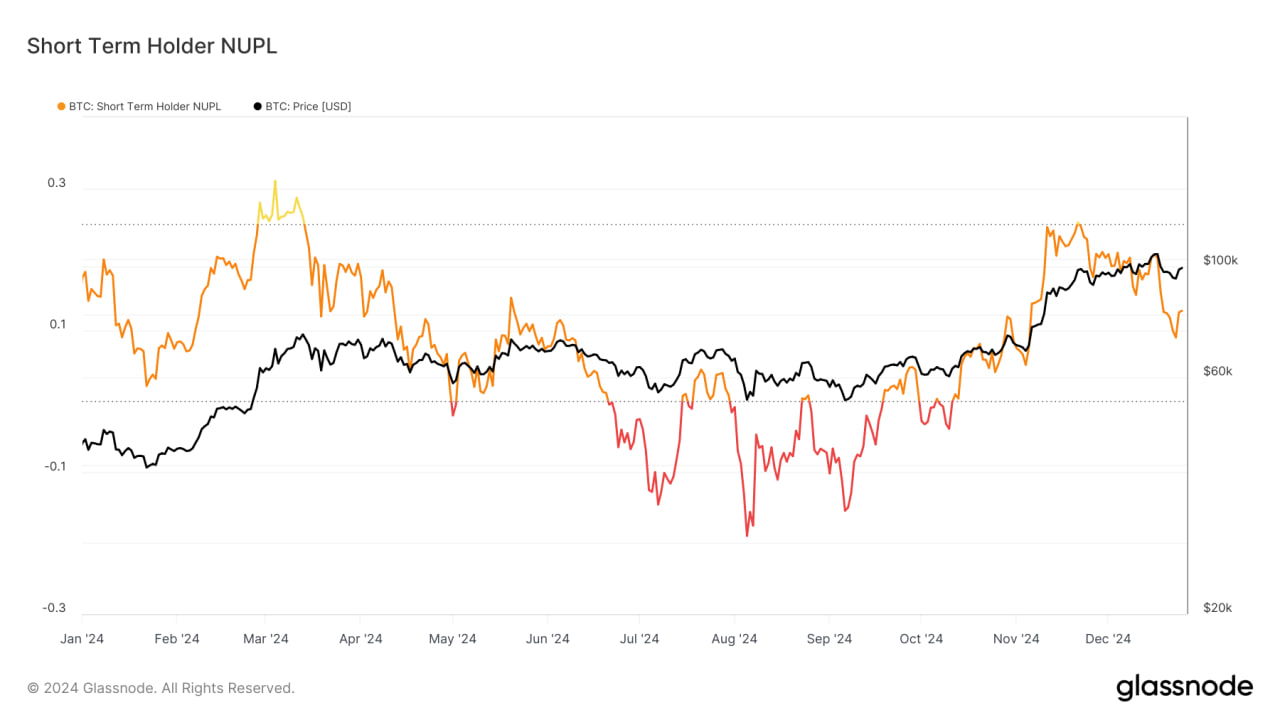Click the glassnode logo
Image resolution: width=1280 pixels, height=720 pixels.
1184,687
